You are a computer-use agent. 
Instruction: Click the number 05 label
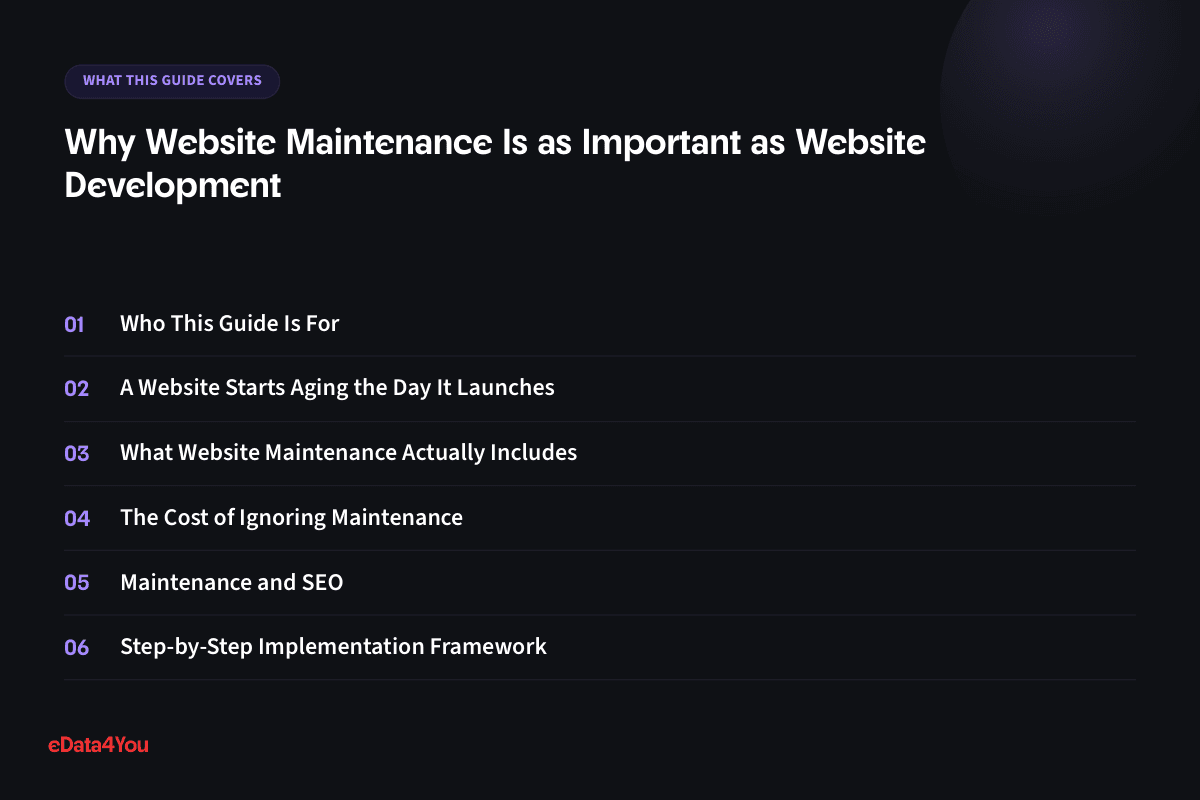pyautogui.click(x=77, y=582)
